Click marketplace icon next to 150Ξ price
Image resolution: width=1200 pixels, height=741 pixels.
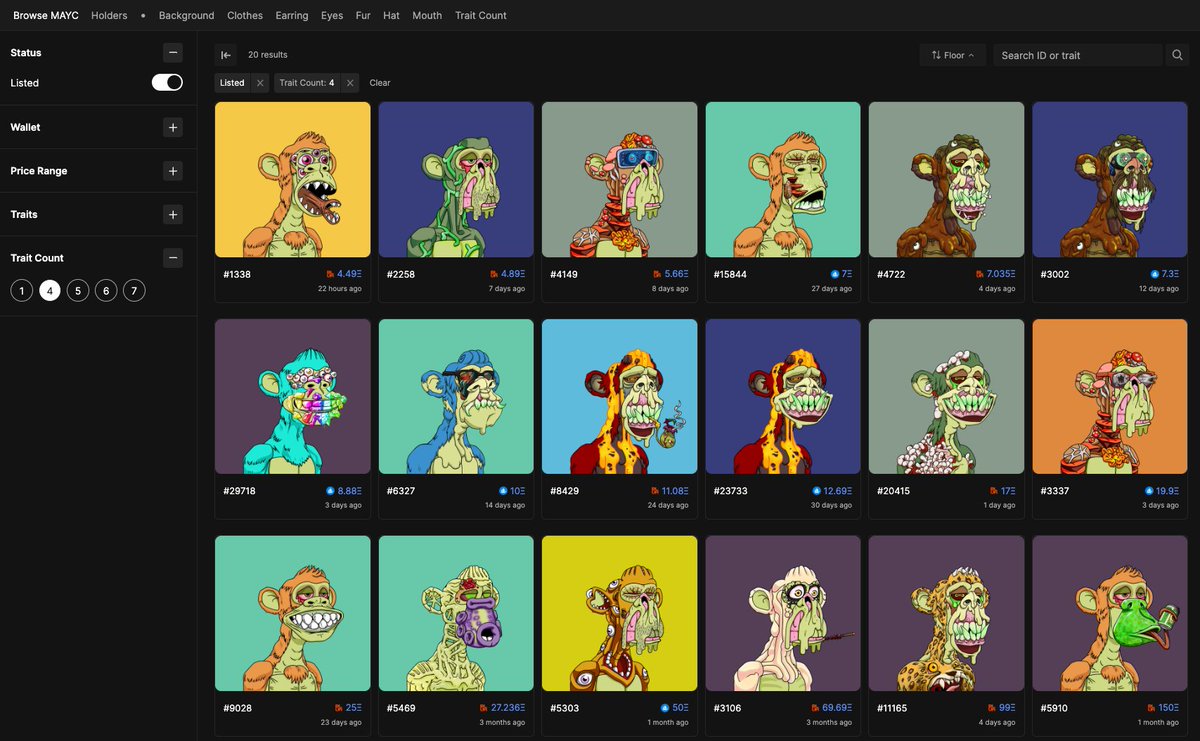(1152, 708)
